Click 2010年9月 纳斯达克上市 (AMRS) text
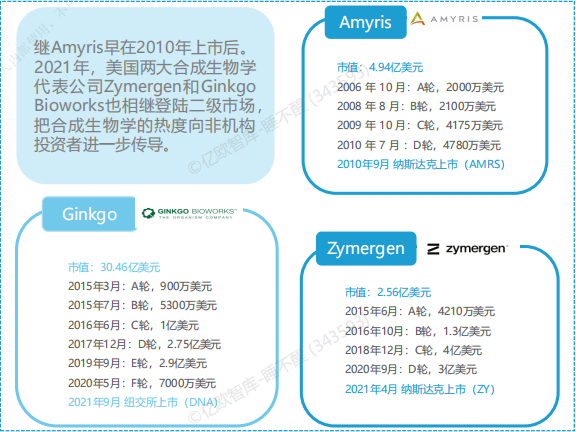 [x=421, y=164]
